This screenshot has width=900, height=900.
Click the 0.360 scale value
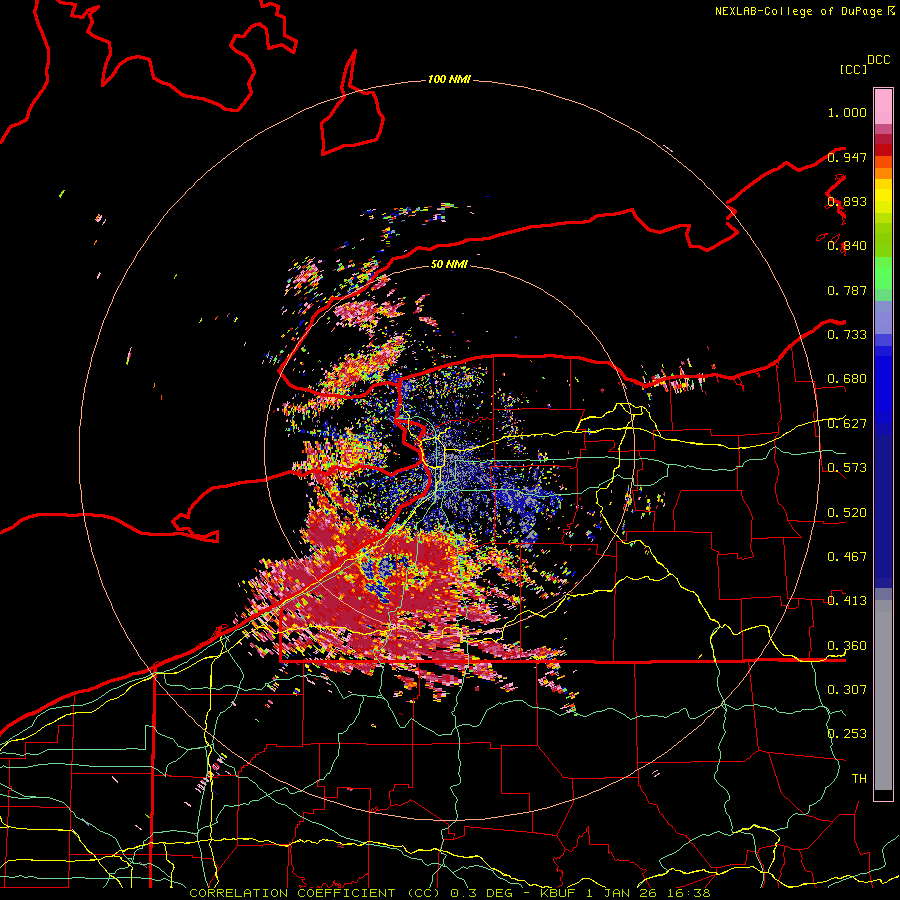[x=847, y=646]
